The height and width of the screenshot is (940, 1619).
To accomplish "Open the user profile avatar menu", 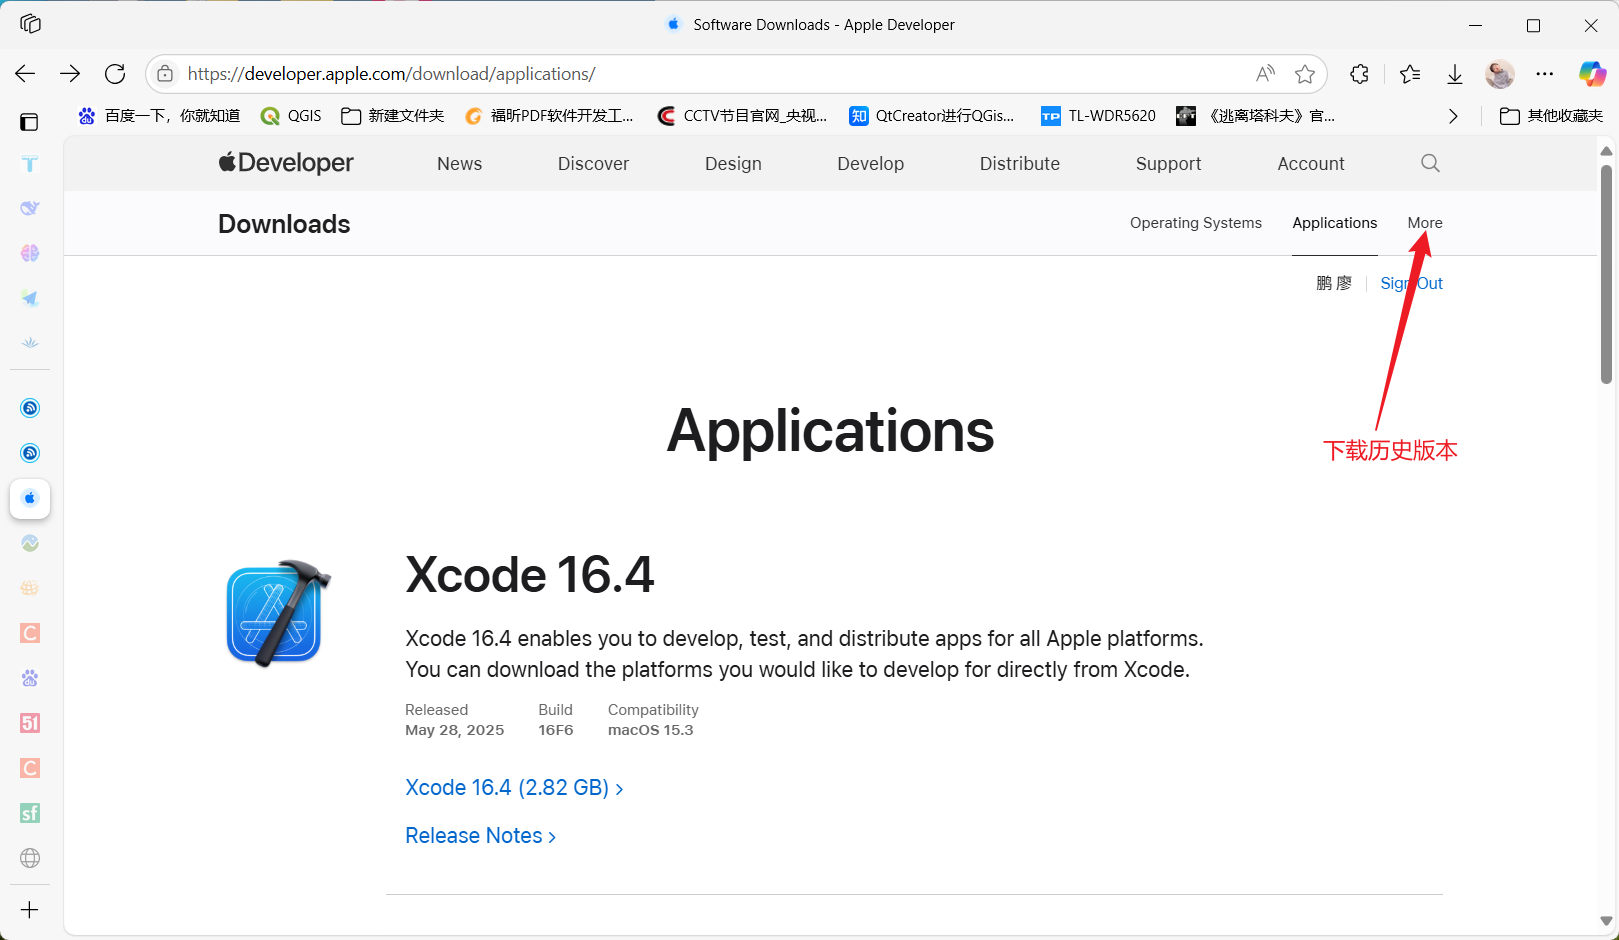I will tap(1500, 74).
